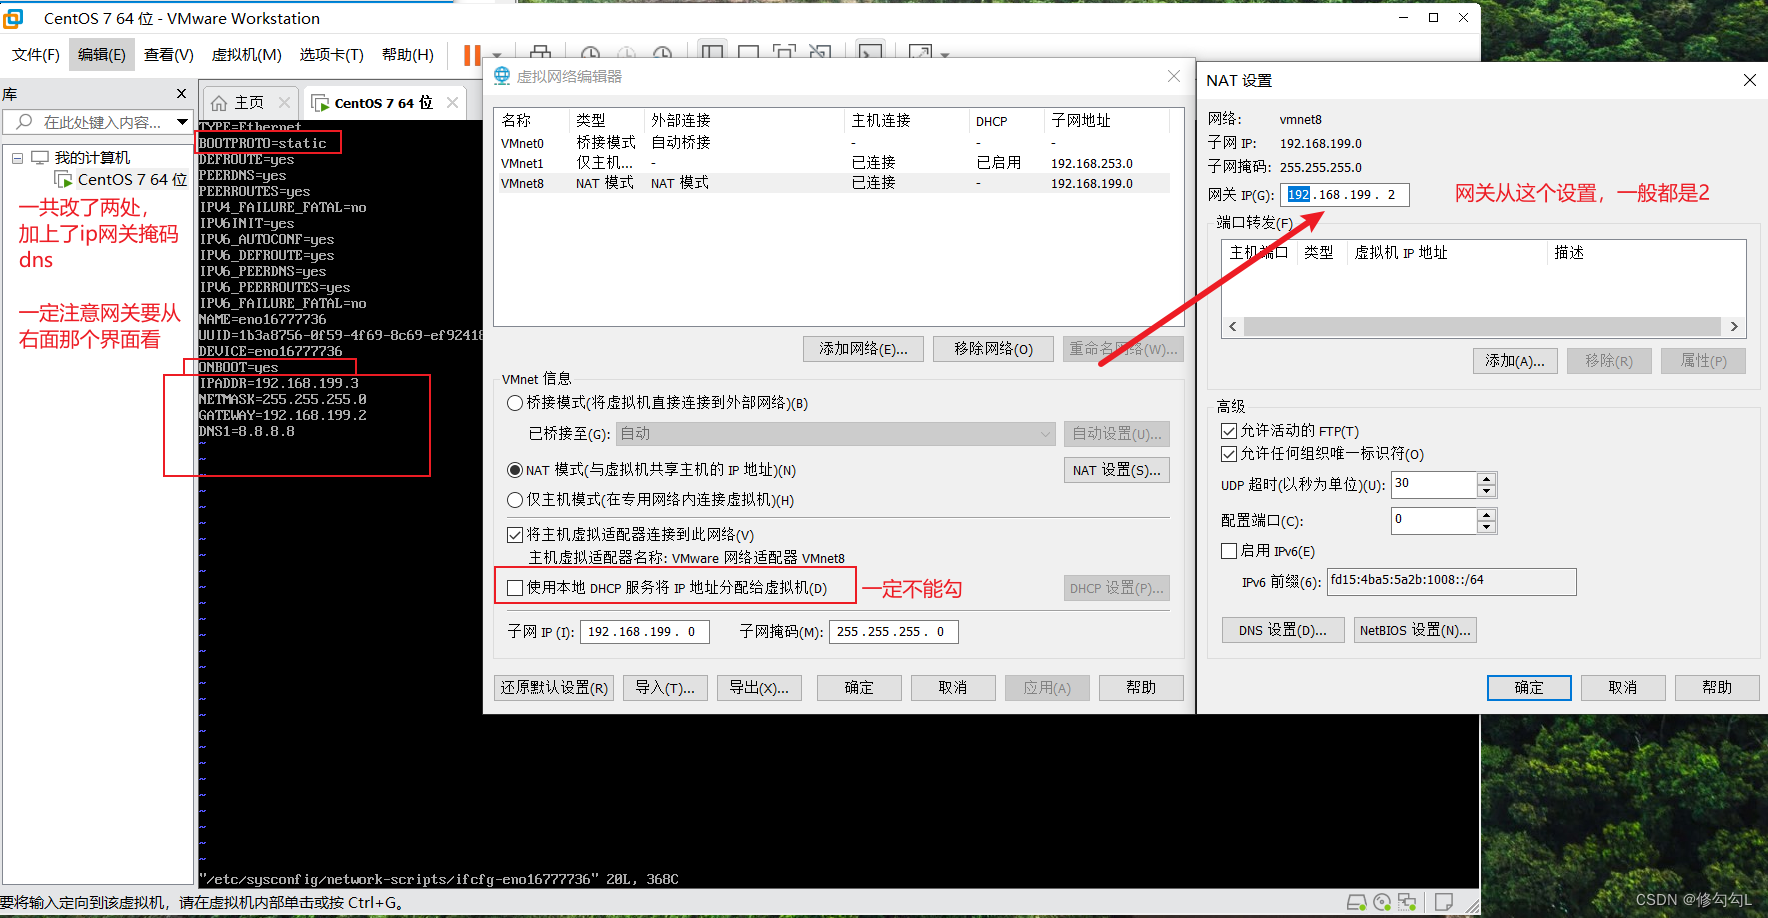Toggle 使用本地 DHCP 服务 checkbox
Image resolution: width=1768 pixels, height=918 pixels.
515,588
